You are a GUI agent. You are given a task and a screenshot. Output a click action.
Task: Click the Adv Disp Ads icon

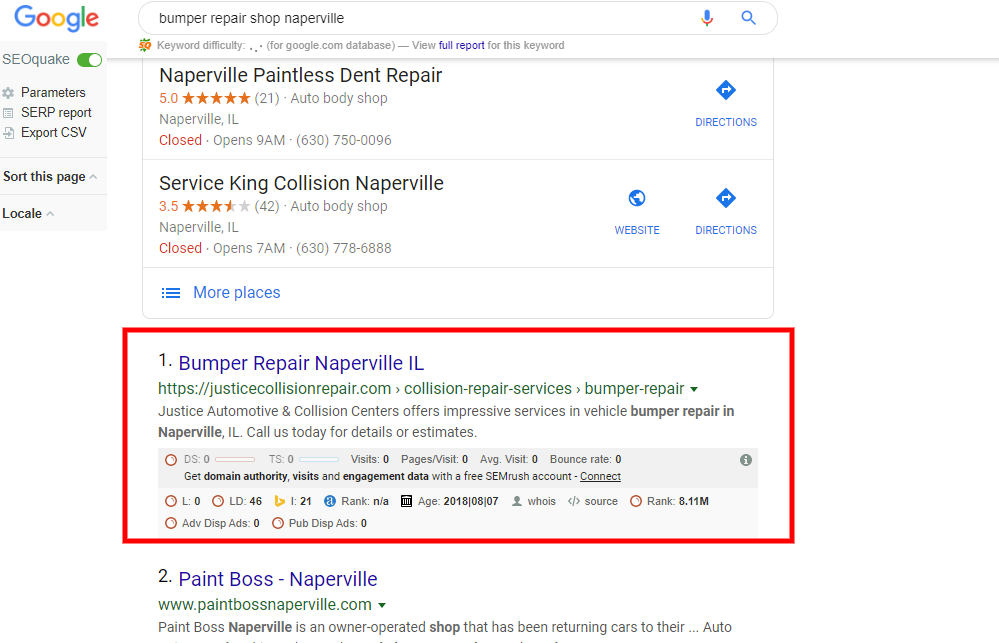coord(171,523)
